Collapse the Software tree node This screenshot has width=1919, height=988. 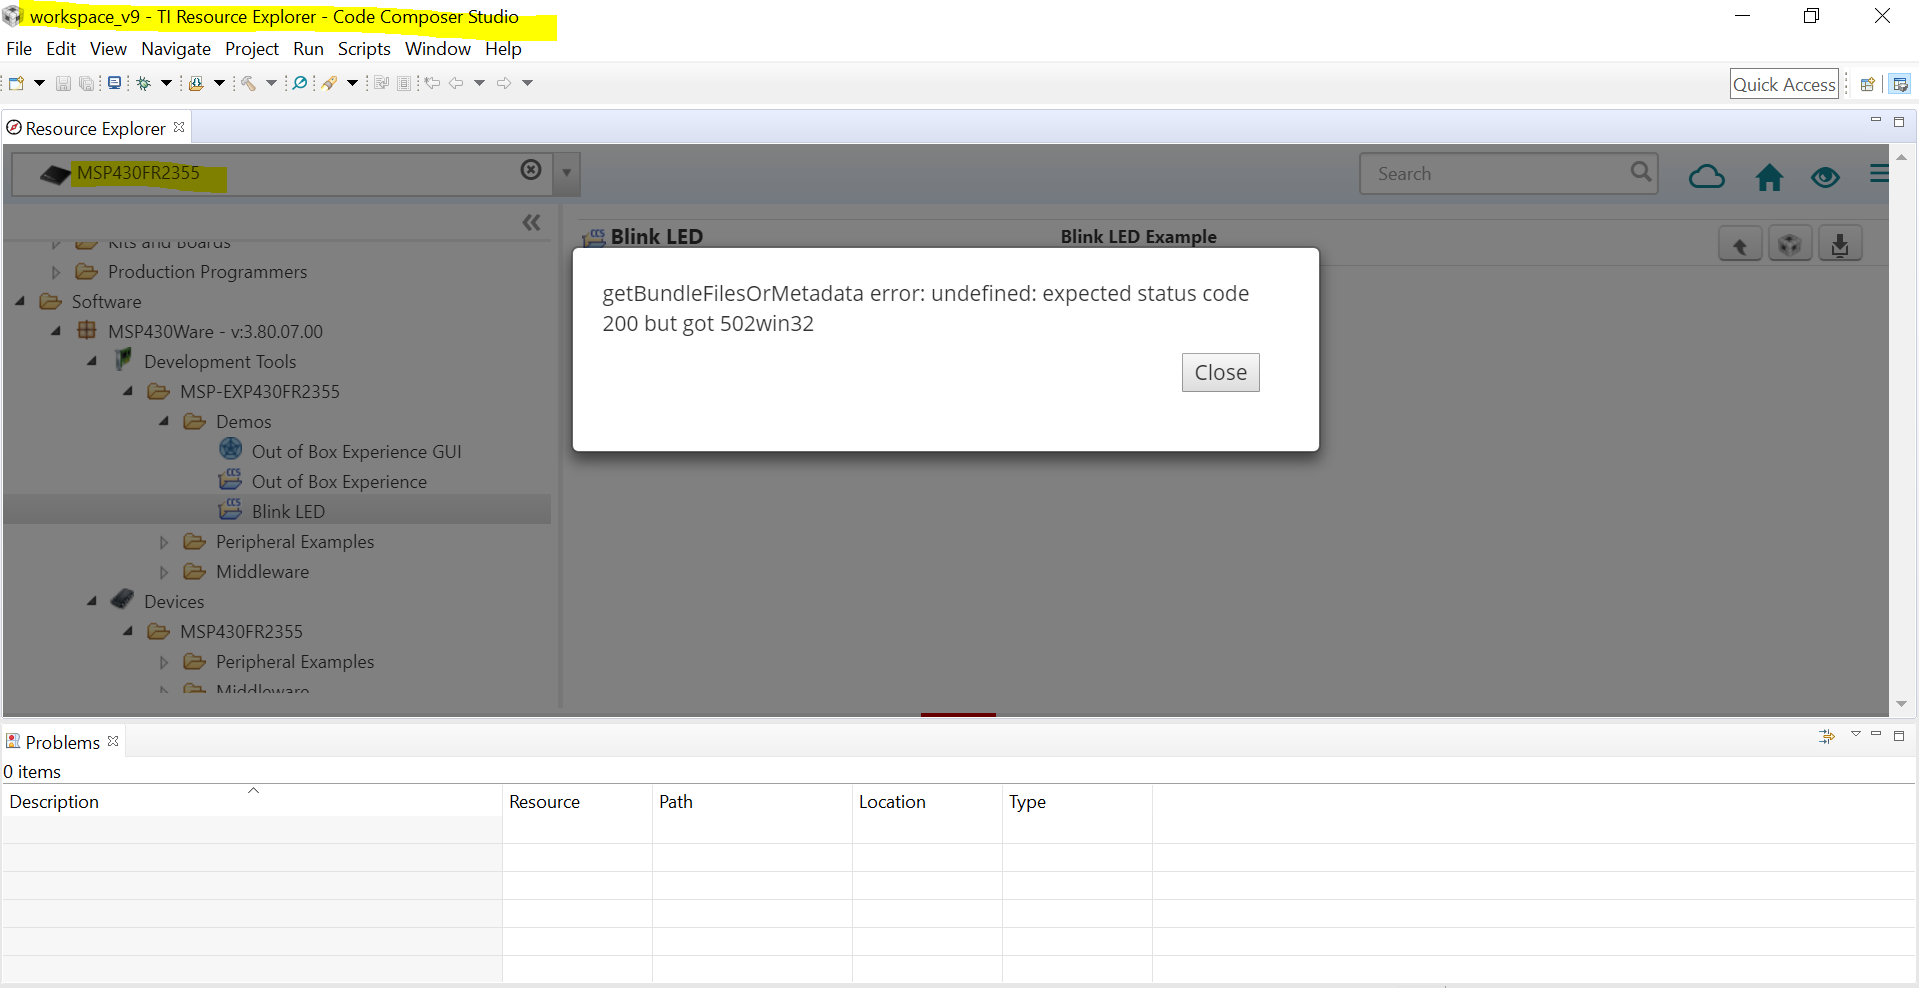(20, 301)
